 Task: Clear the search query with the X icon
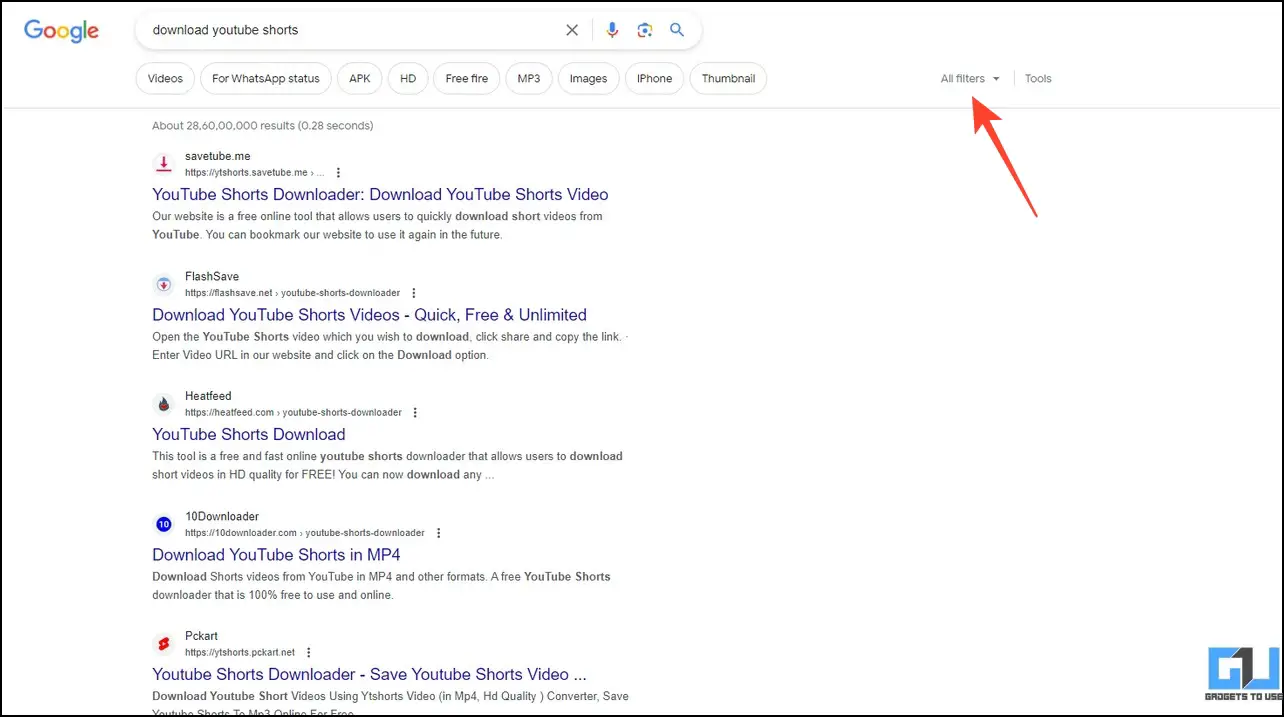click(x=572, y=30)
